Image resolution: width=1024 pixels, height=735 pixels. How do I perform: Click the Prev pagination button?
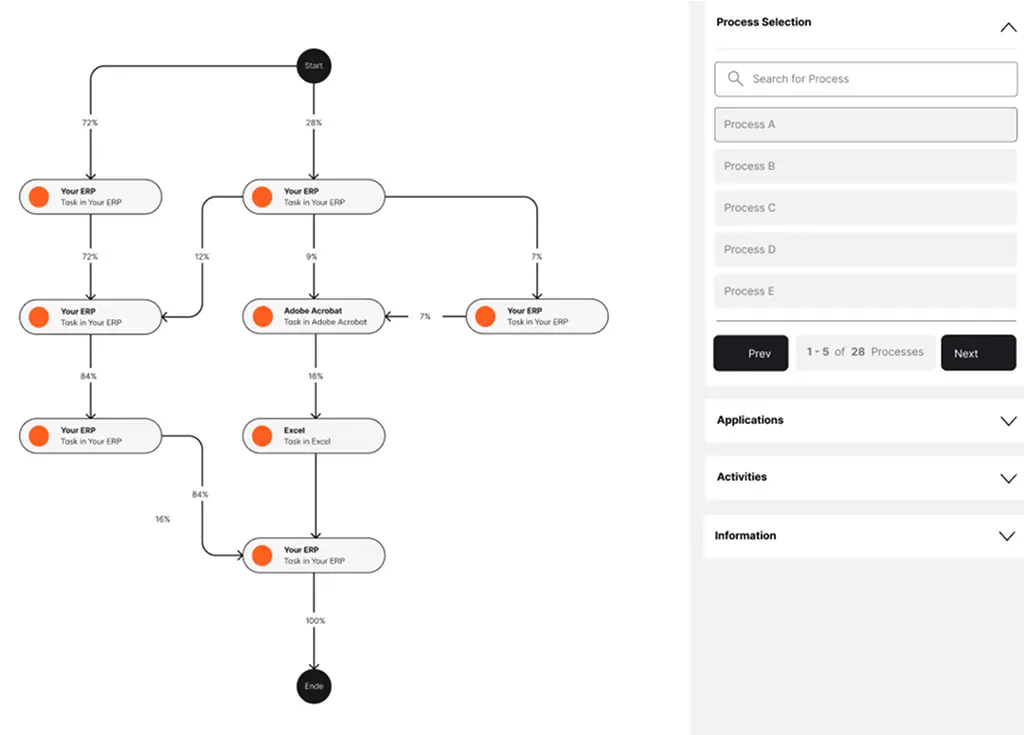point(751,353)
